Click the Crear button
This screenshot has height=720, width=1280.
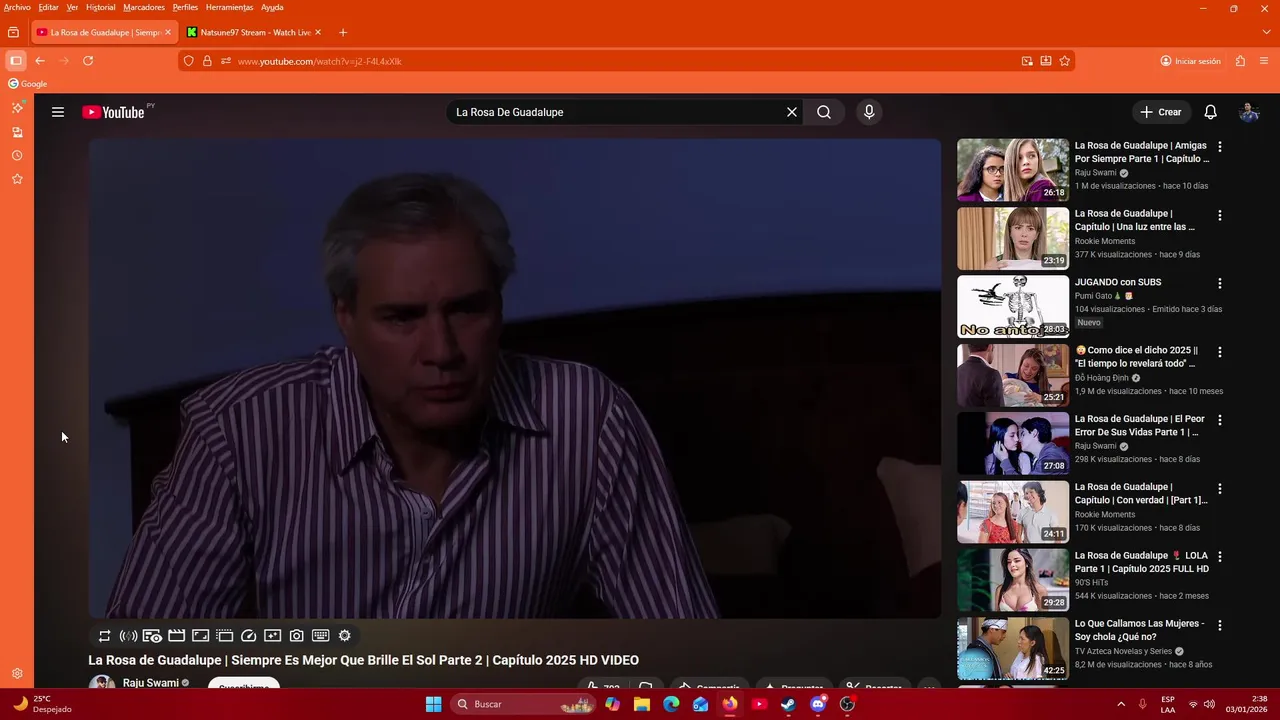(x=1161, y=112)
